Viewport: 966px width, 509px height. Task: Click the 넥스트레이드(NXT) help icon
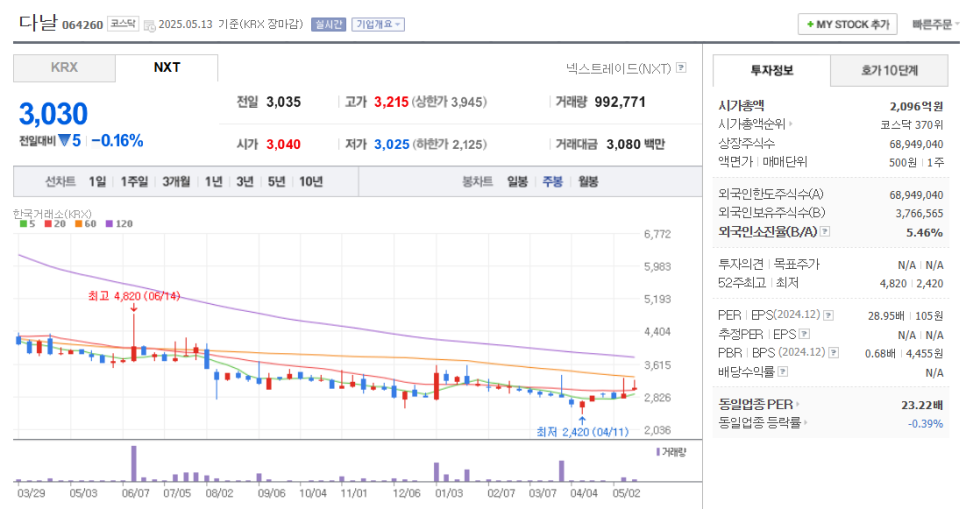tap(681, 68)
